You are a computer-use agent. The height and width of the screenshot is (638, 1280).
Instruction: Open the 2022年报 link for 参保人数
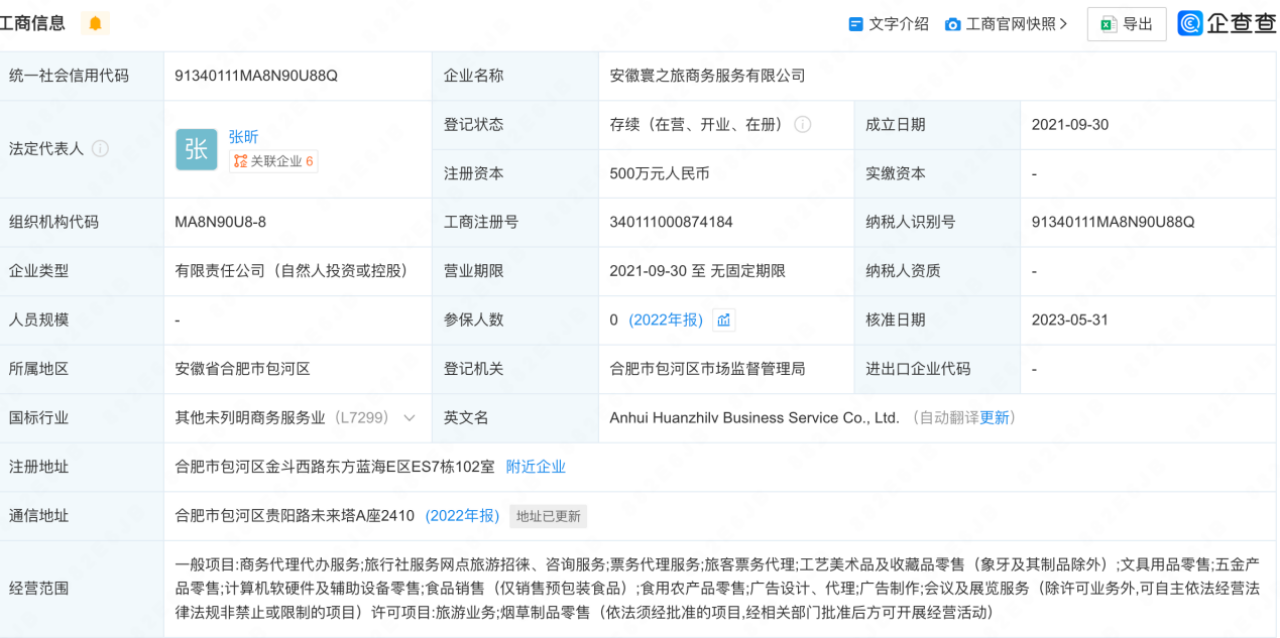click(x=666, y=320)
